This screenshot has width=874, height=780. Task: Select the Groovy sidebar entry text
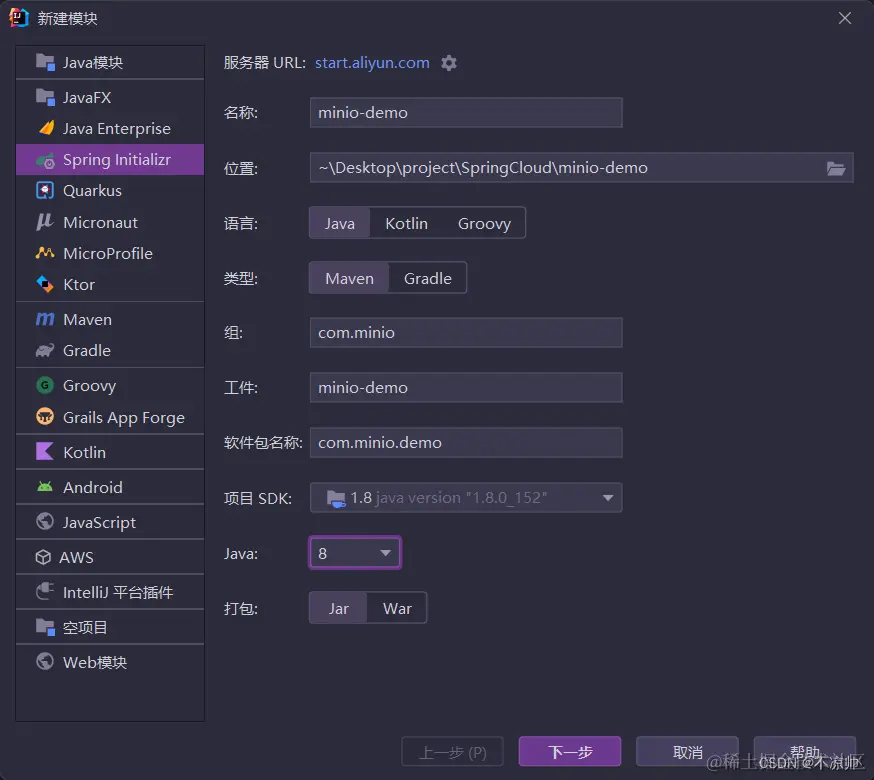pos(89,386)
